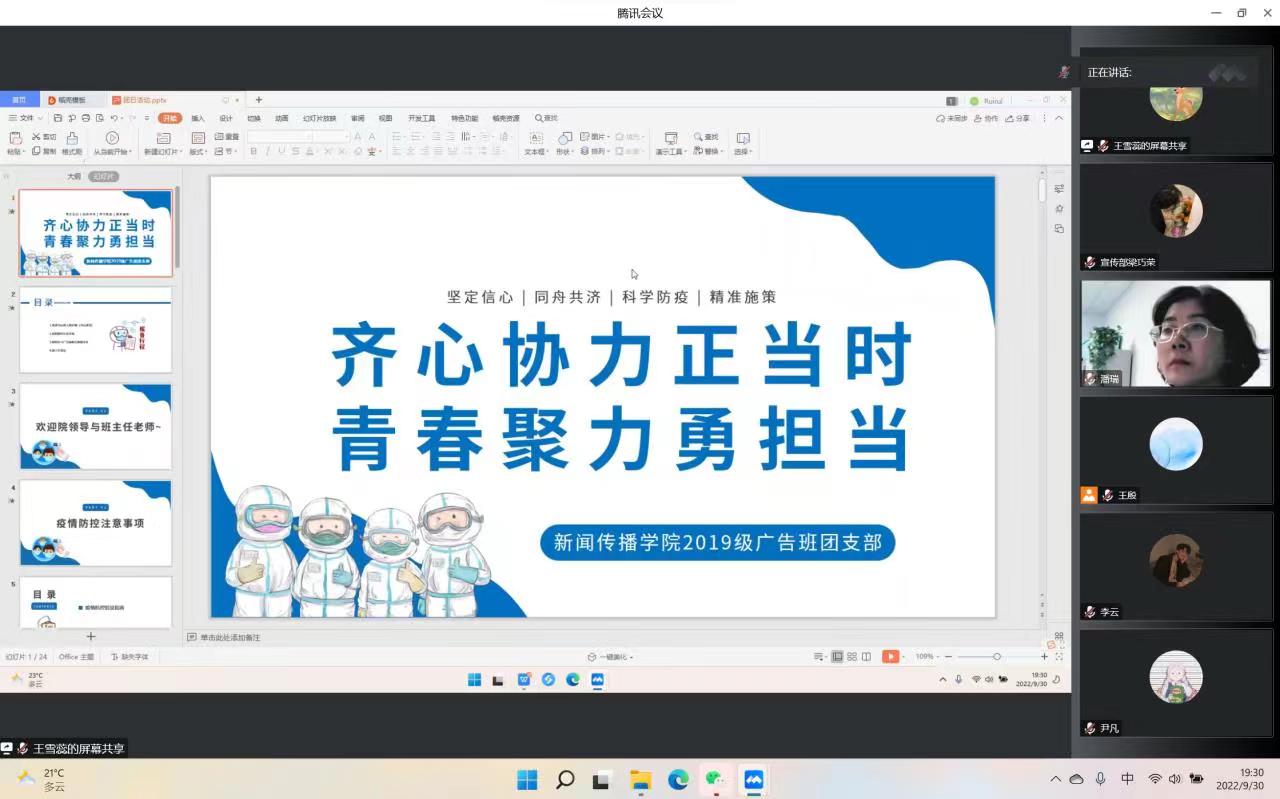Start slideshow with 从当前开始 play icon
The image size is (1280, 799).
pos(112,138)
